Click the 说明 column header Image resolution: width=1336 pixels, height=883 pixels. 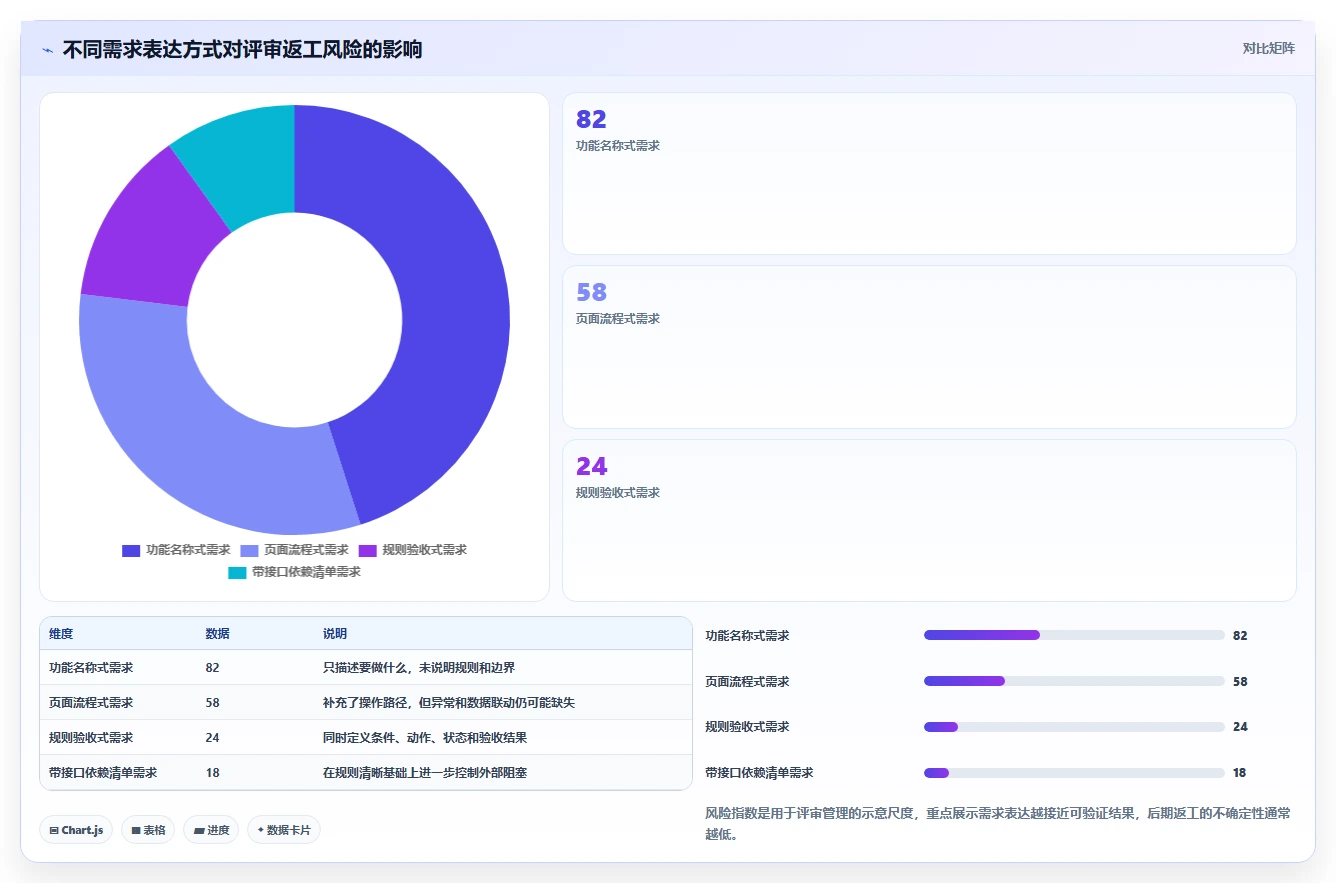point(335,634)
